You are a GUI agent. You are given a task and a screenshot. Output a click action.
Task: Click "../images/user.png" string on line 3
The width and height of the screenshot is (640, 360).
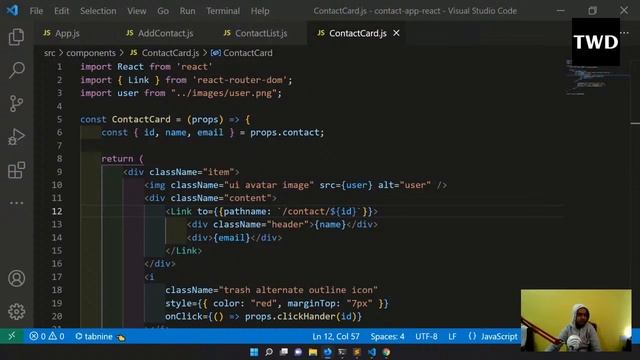[224, 93]
